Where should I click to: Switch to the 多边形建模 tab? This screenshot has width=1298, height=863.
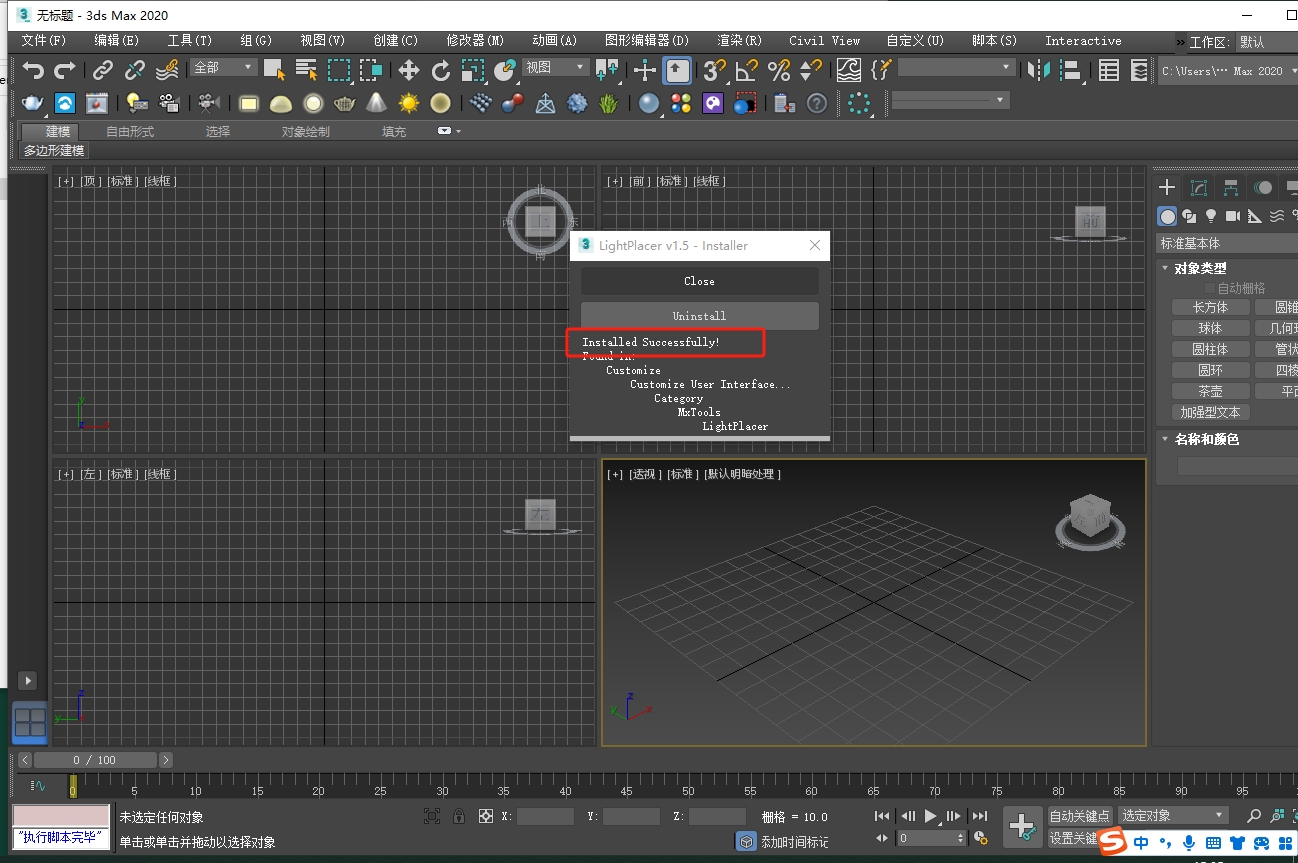pos(54,150)
